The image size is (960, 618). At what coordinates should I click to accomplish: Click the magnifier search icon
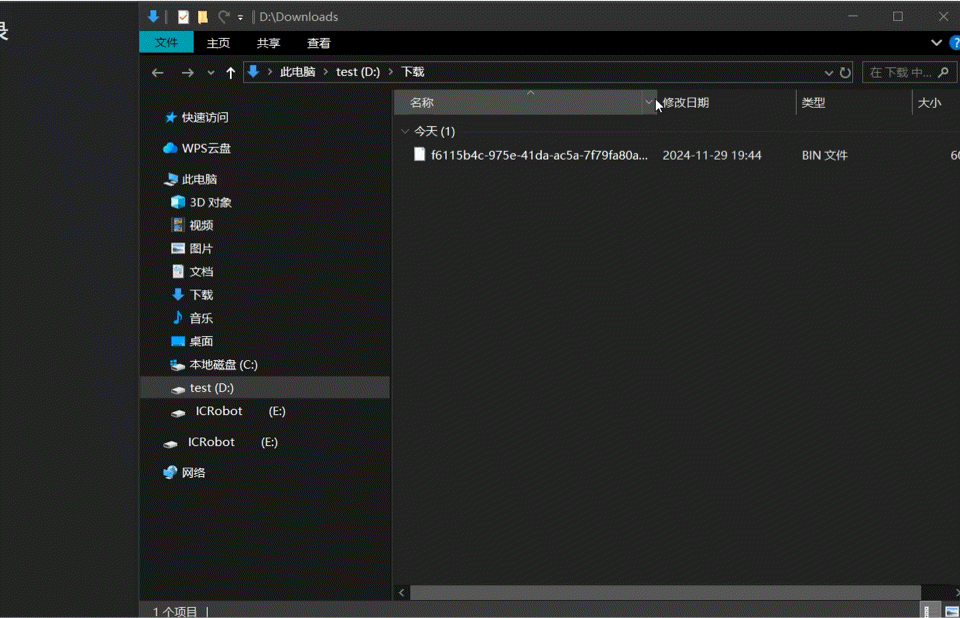tap(943, 72)
